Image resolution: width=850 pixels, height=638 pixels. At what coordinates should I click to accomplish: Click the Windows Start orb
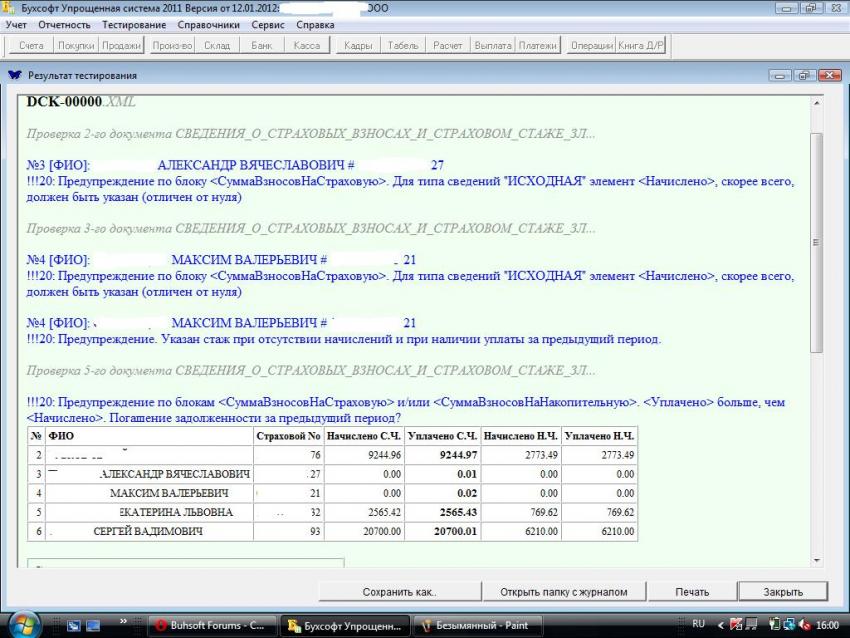pyautogui.click(x=25, y=624)
